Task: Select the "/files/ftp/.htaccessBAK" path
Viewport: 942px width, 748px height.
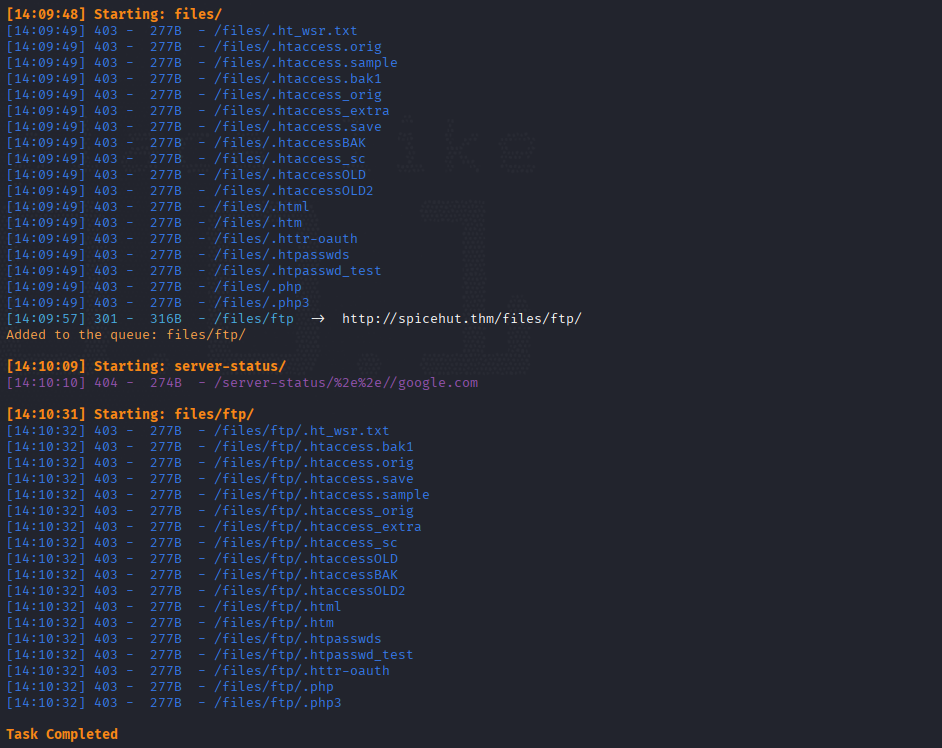Action: tap(306, 575)
